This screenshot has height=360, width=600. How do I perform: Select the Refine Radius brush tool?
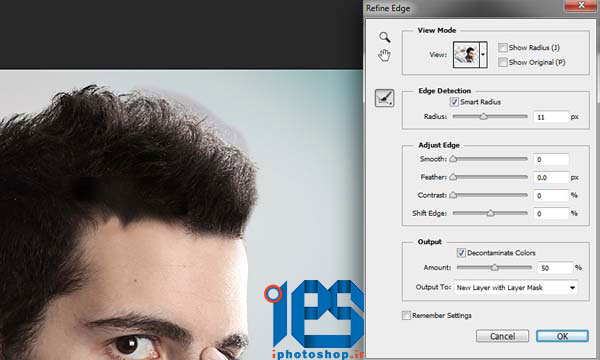click(x=385, y=98)
